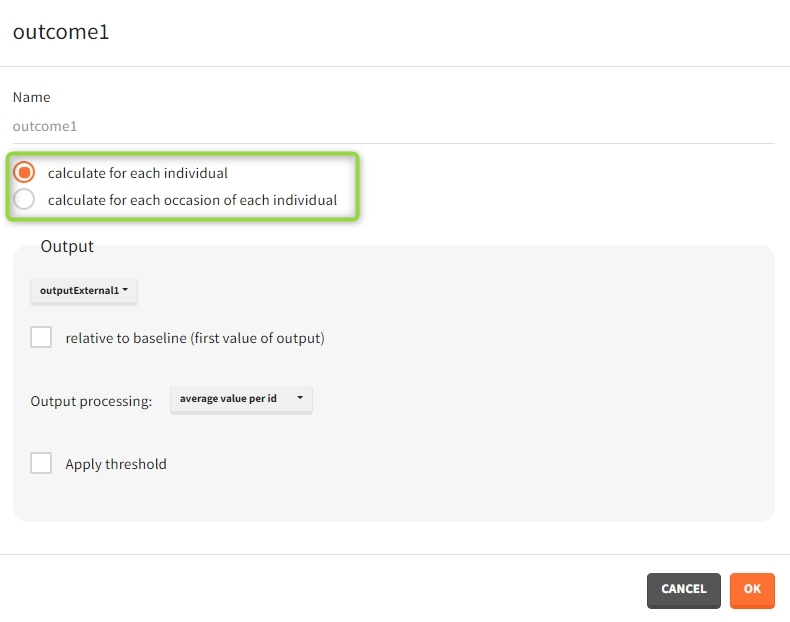Click the 'outcome1' dialog title
Screen dimensions: 790x622
[x=61, y=32]
